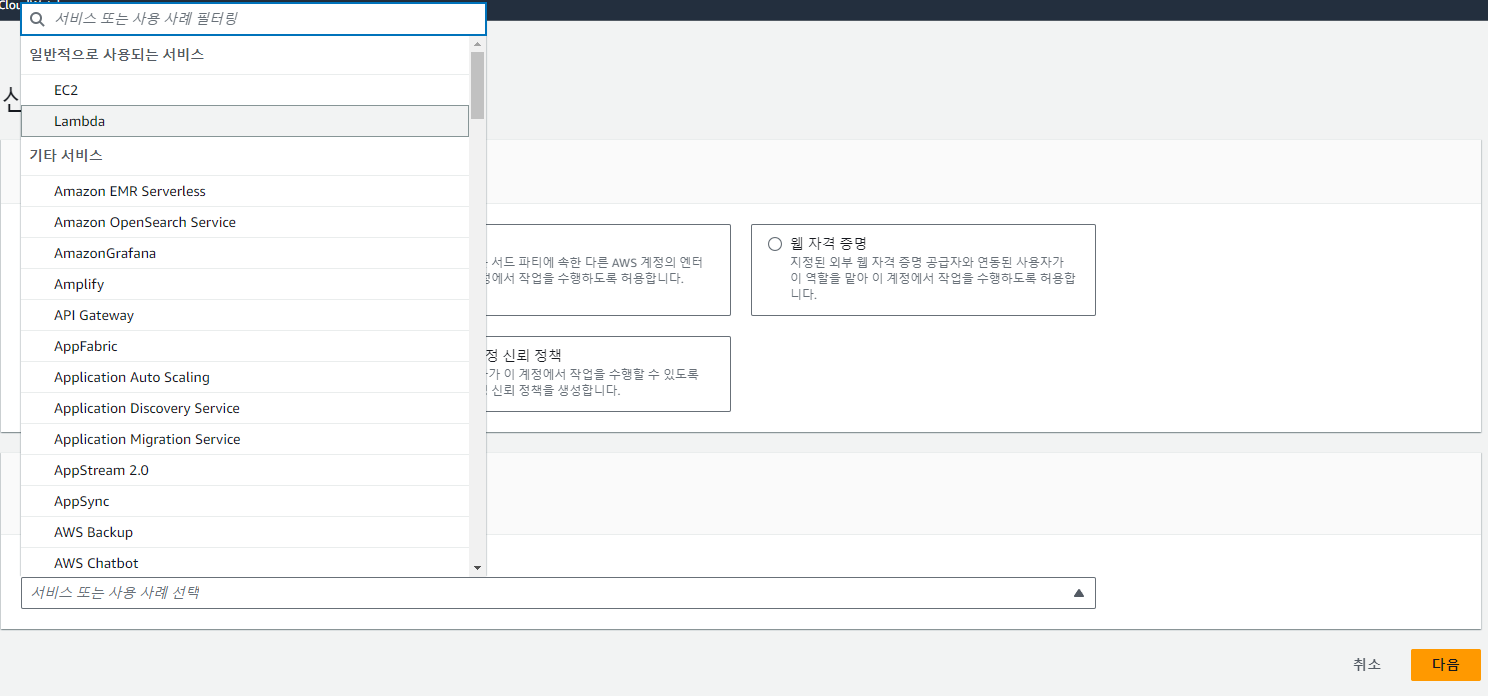
Task: Select the 웹 자격 증명 radio button
Action: (775, 244)
